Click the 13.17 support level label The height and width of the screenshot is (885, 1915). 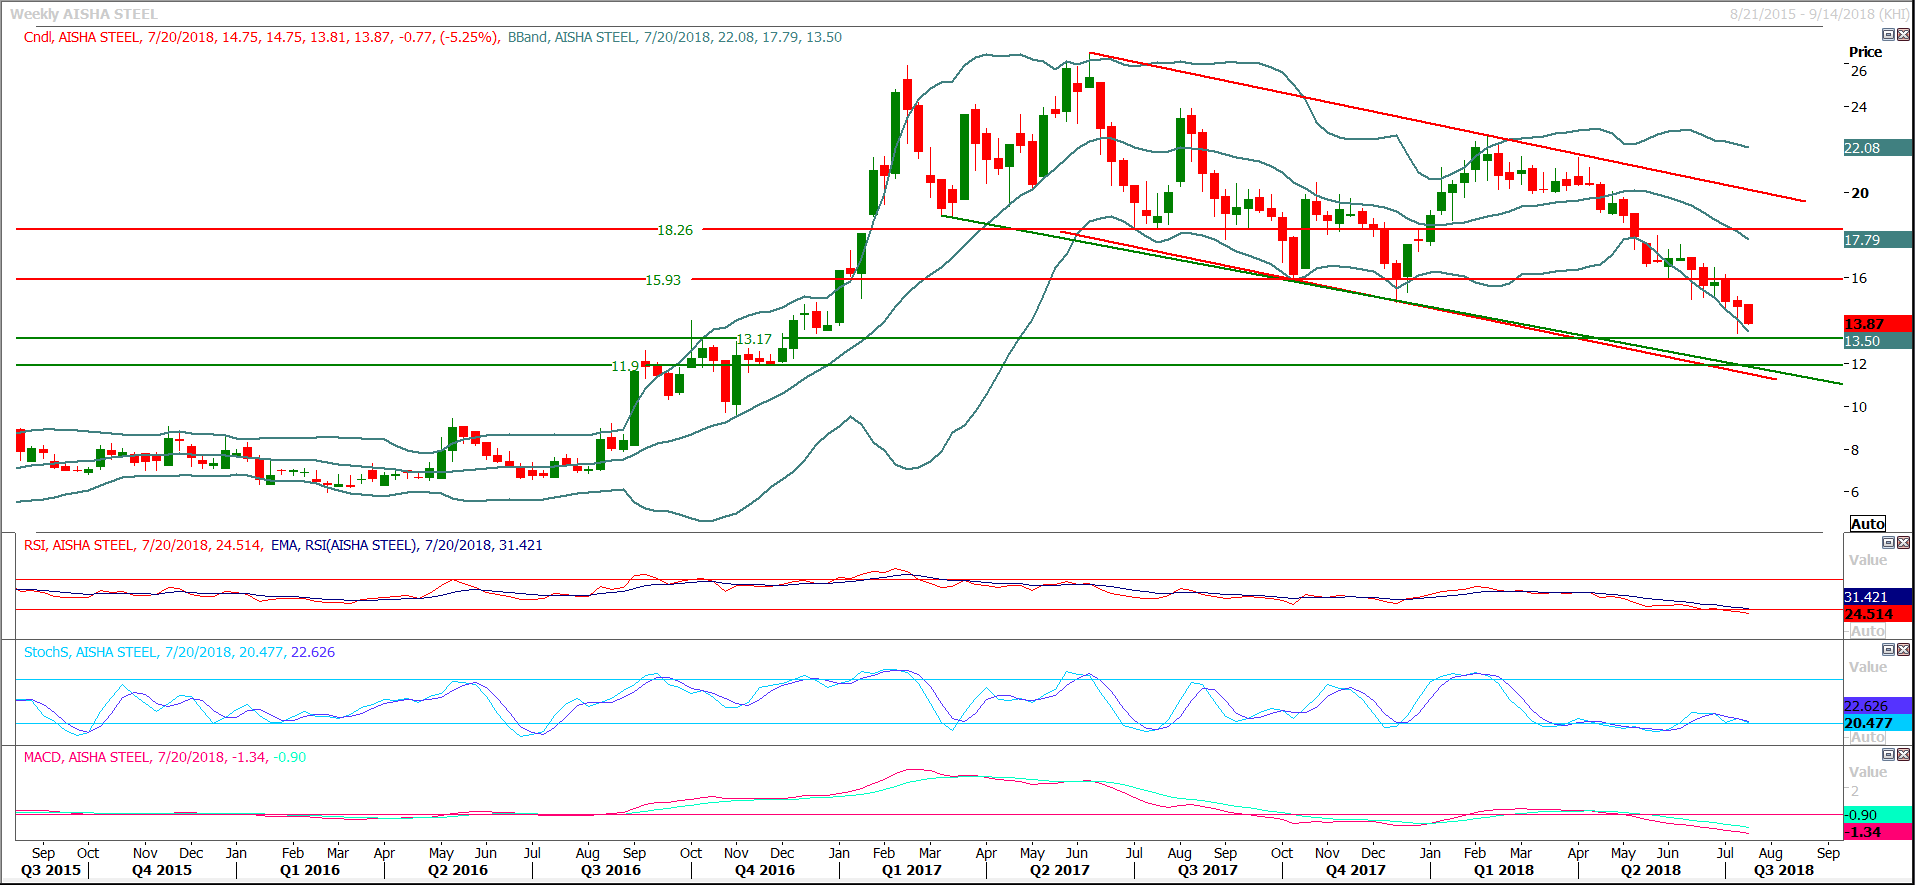[x=754, y=339]
